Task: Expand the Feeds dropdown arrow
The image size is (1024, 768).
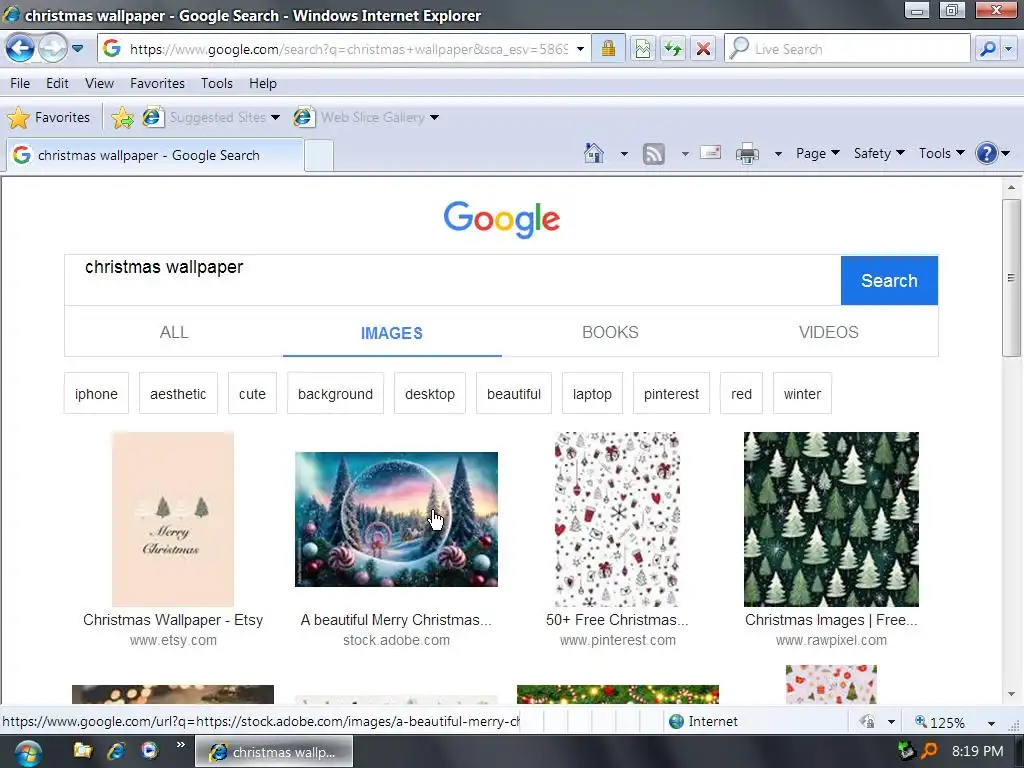Action: click(684, 154)
